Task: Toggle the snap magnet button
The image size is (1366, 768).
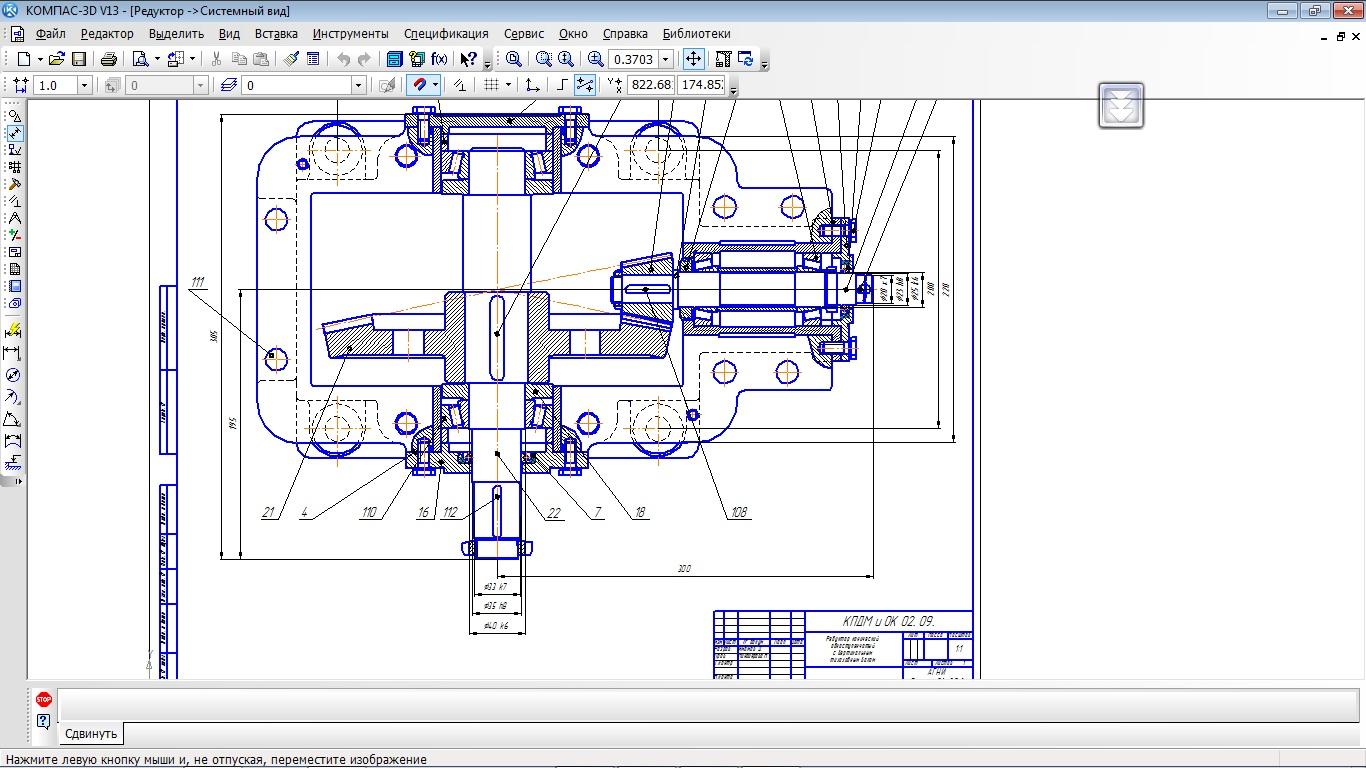Action: [x=420, y=85]
